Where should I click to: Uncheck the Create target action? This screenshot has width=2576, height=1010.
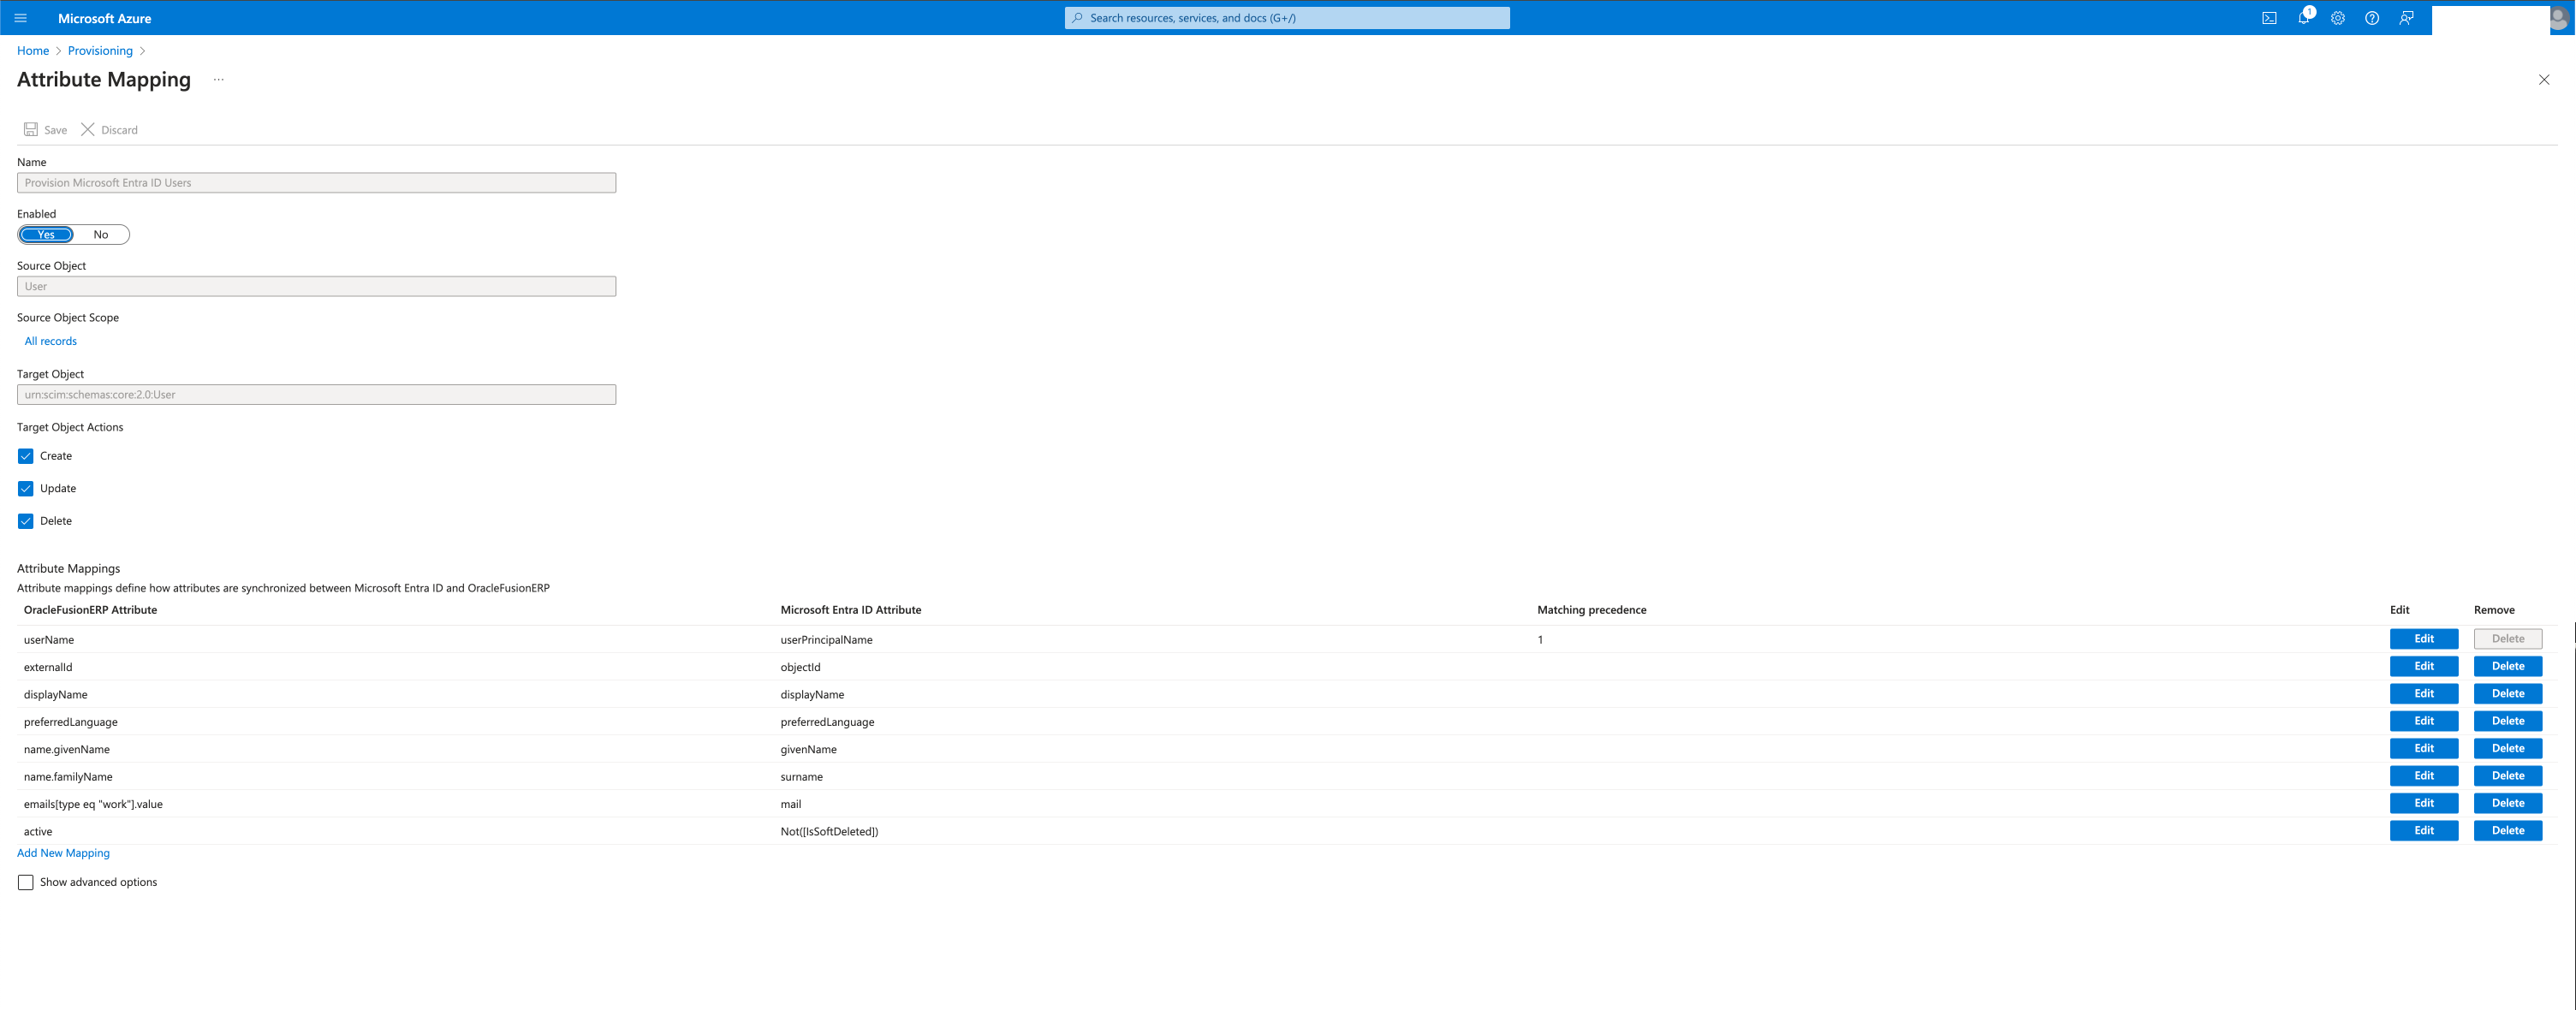coord(26,456)
